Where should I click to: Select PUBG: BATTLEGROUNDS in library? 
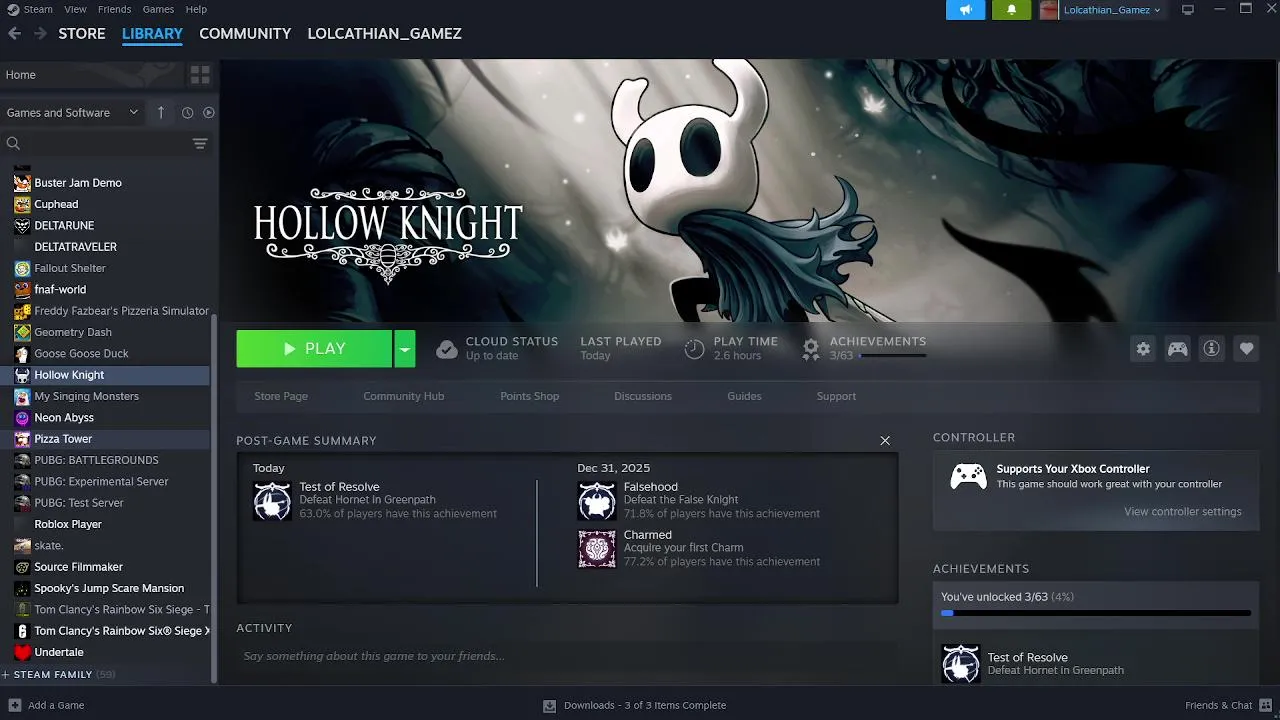coord(106,460)
